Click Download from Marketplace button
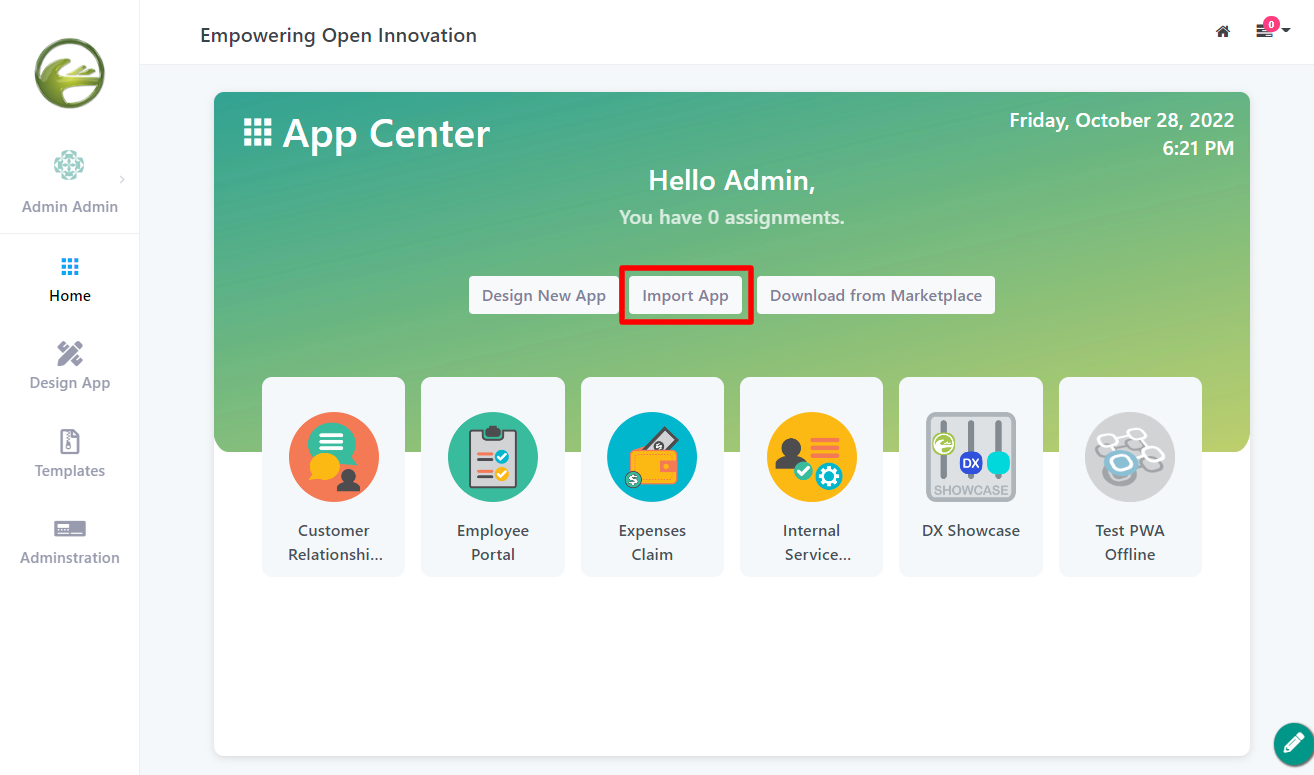The height and width of the screenshot is (775, 1314). coord(875,295)
